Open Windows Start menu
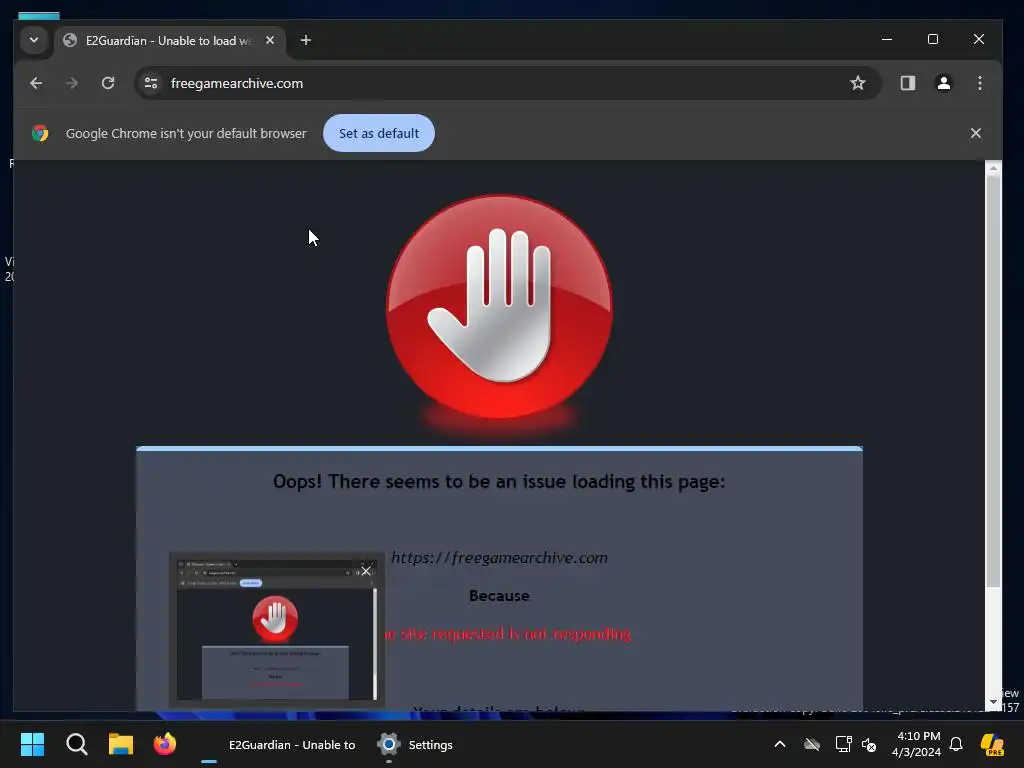Image resolution: width=1024 pixels, height=768 pixels. pos(32,744)
